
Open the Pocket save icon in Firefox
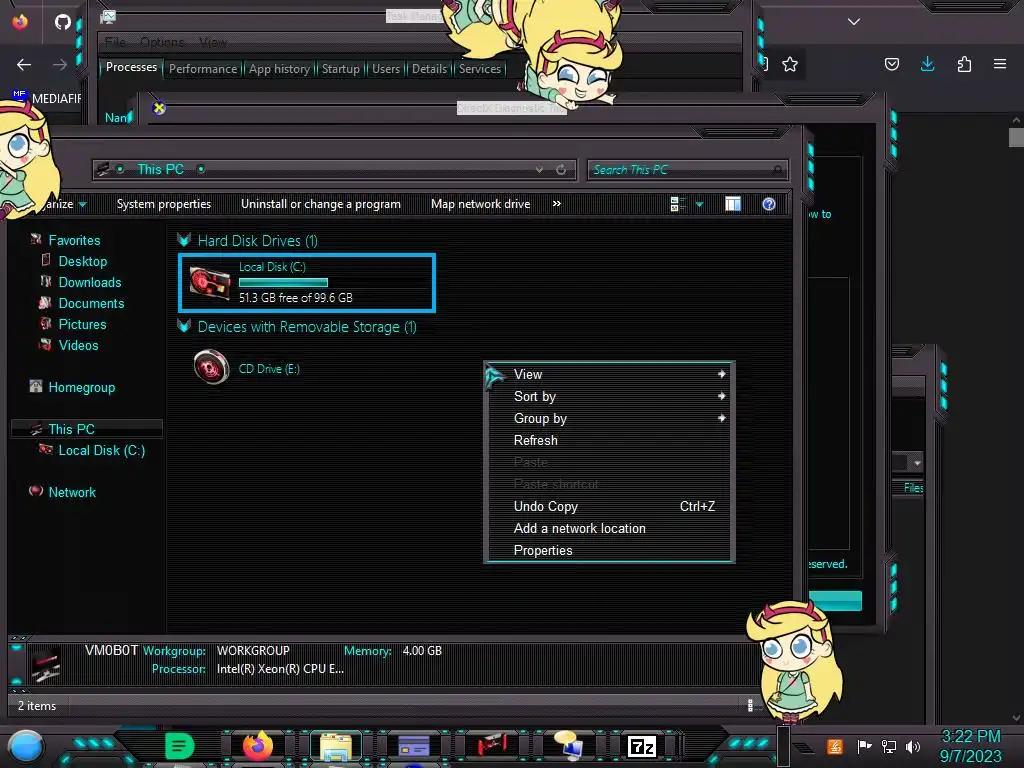[891, 64]
